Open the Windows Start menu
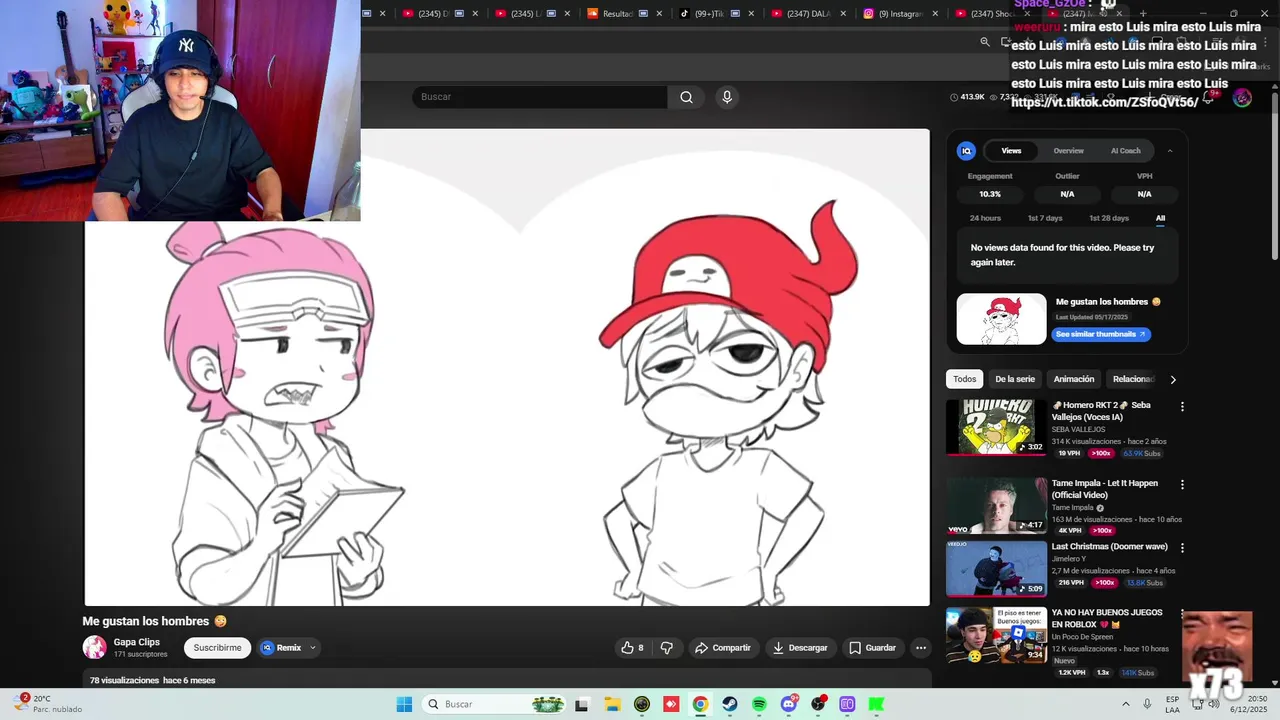The image size is (1280, 720). (404, 704)
